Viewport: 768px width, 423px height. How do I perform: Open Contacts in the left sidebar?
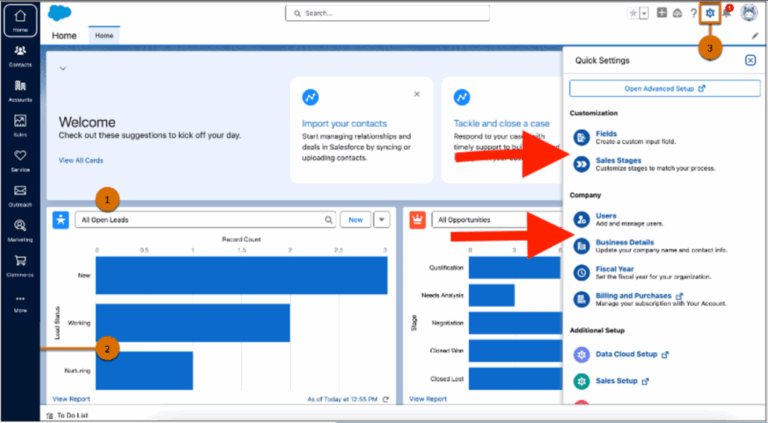(20, 56)
